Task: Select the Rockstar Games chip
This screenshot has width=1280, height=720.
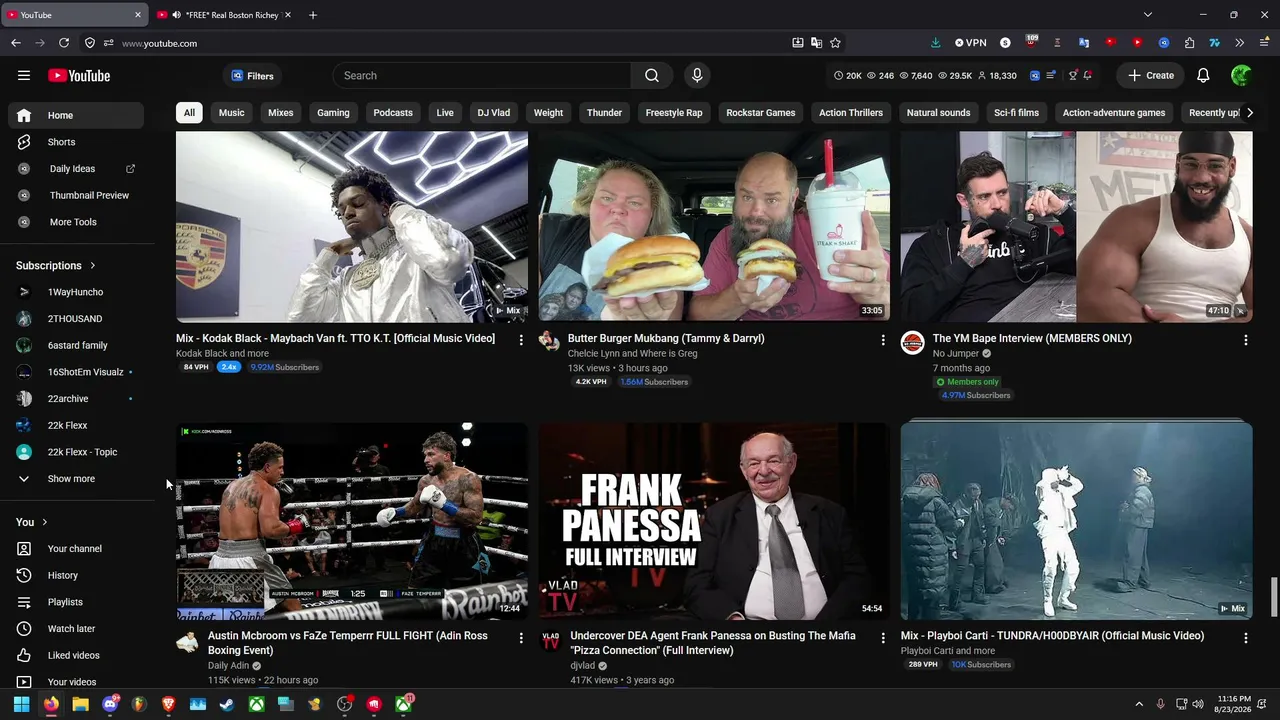Action: [x=761, y=113]
